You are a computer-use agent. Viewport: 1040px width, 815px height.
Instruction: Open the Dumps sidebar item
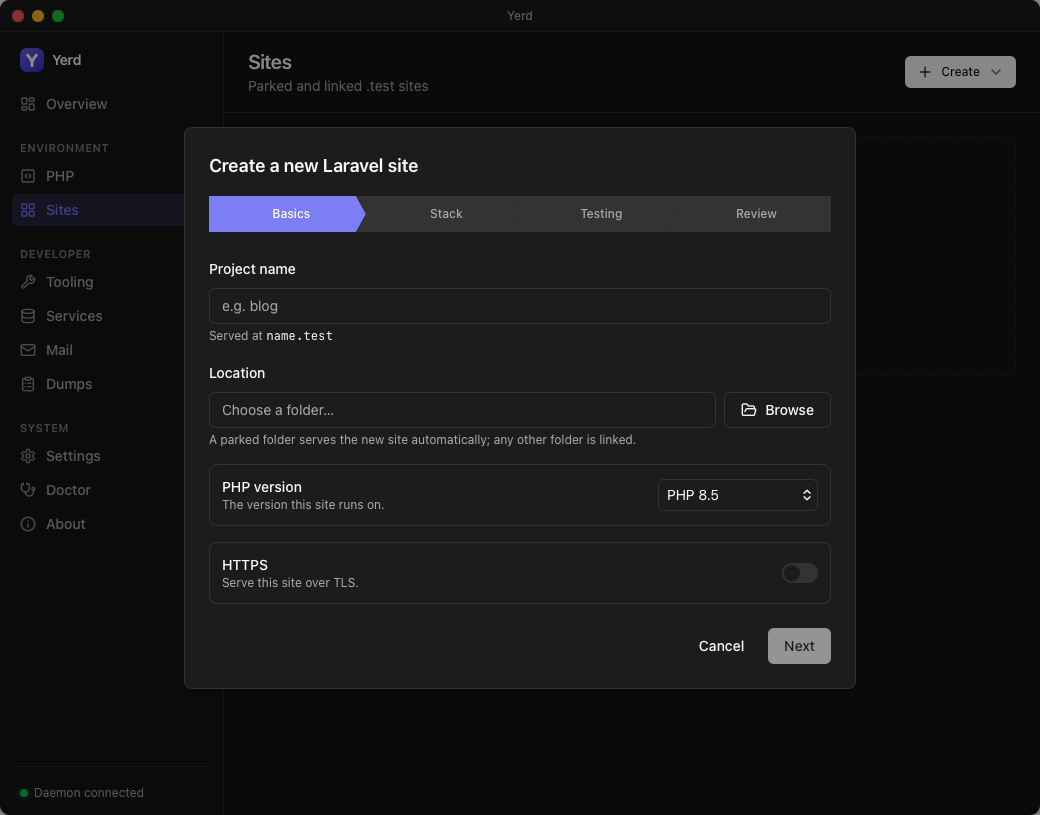(x=111, y=384)
